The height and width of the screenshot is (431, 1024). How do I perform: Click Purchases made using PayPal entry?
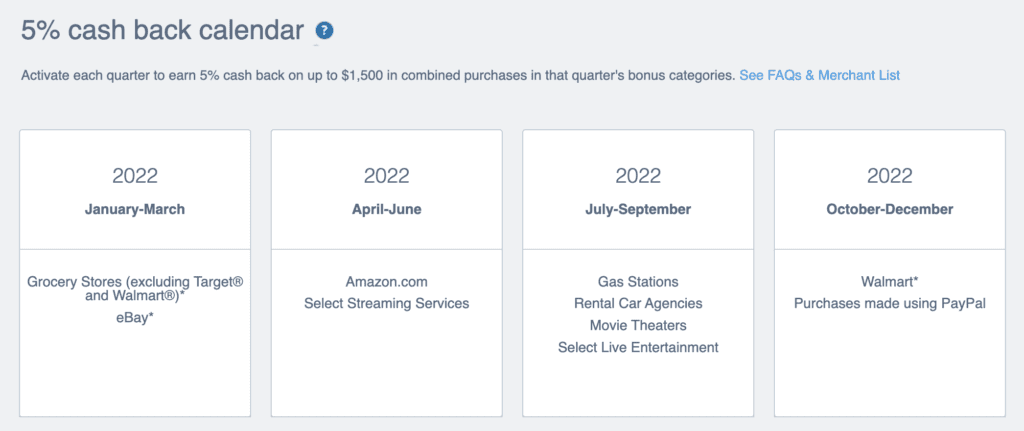[889, 304]
